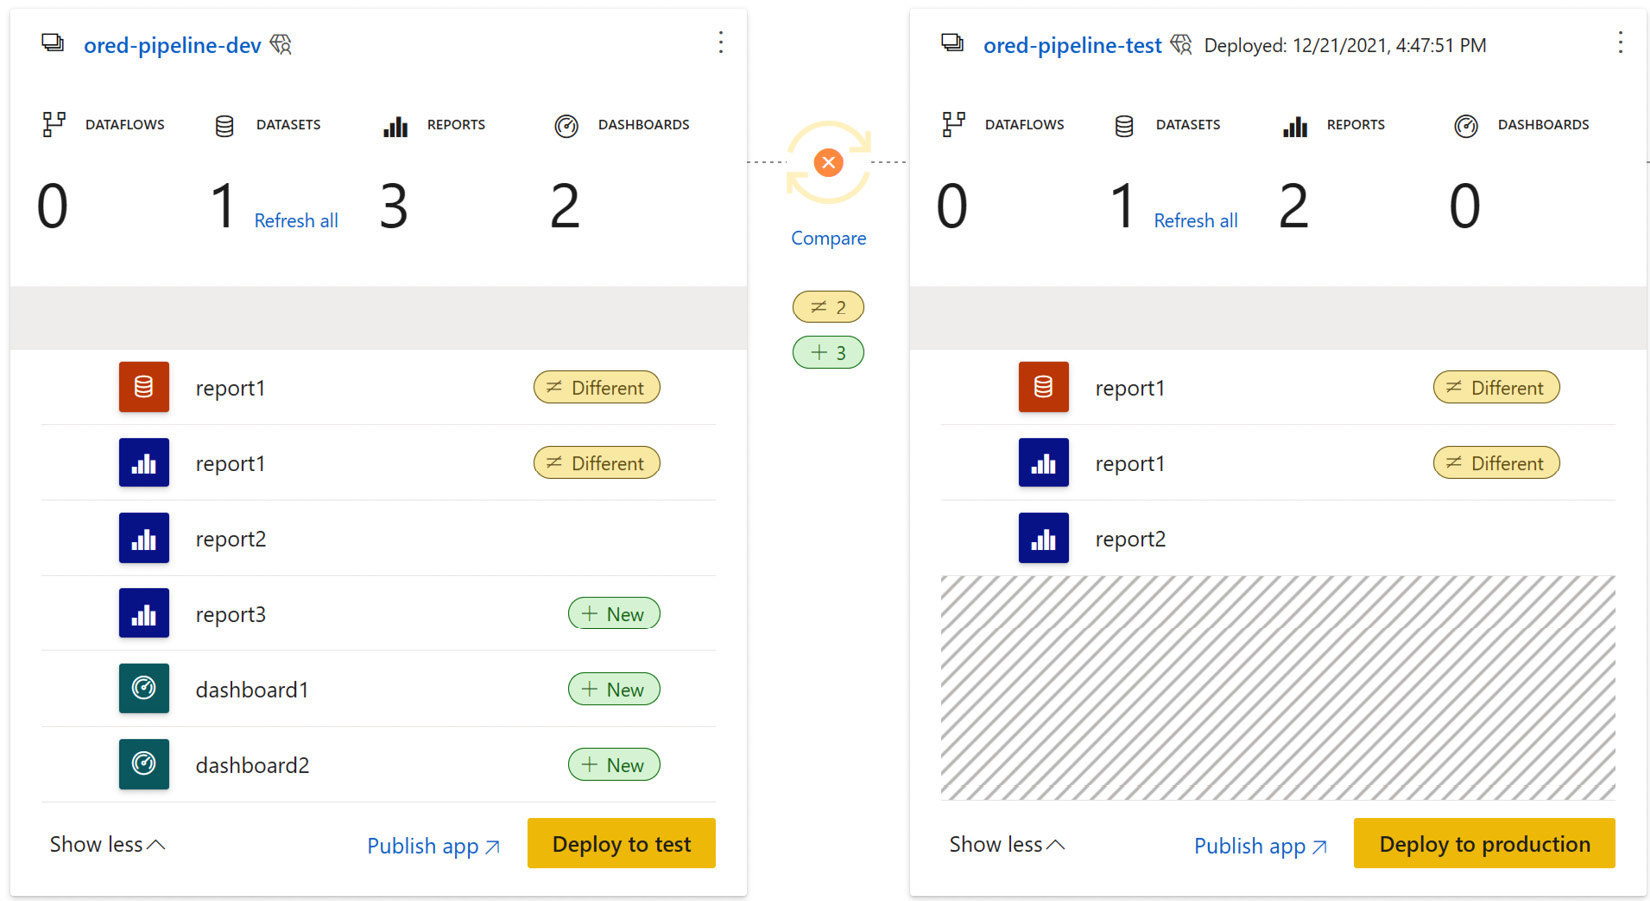Viewport: 1650px width, 901px height.
Task: Click report1 dataset icon in test stage
Action: [x=1043, y=388]
